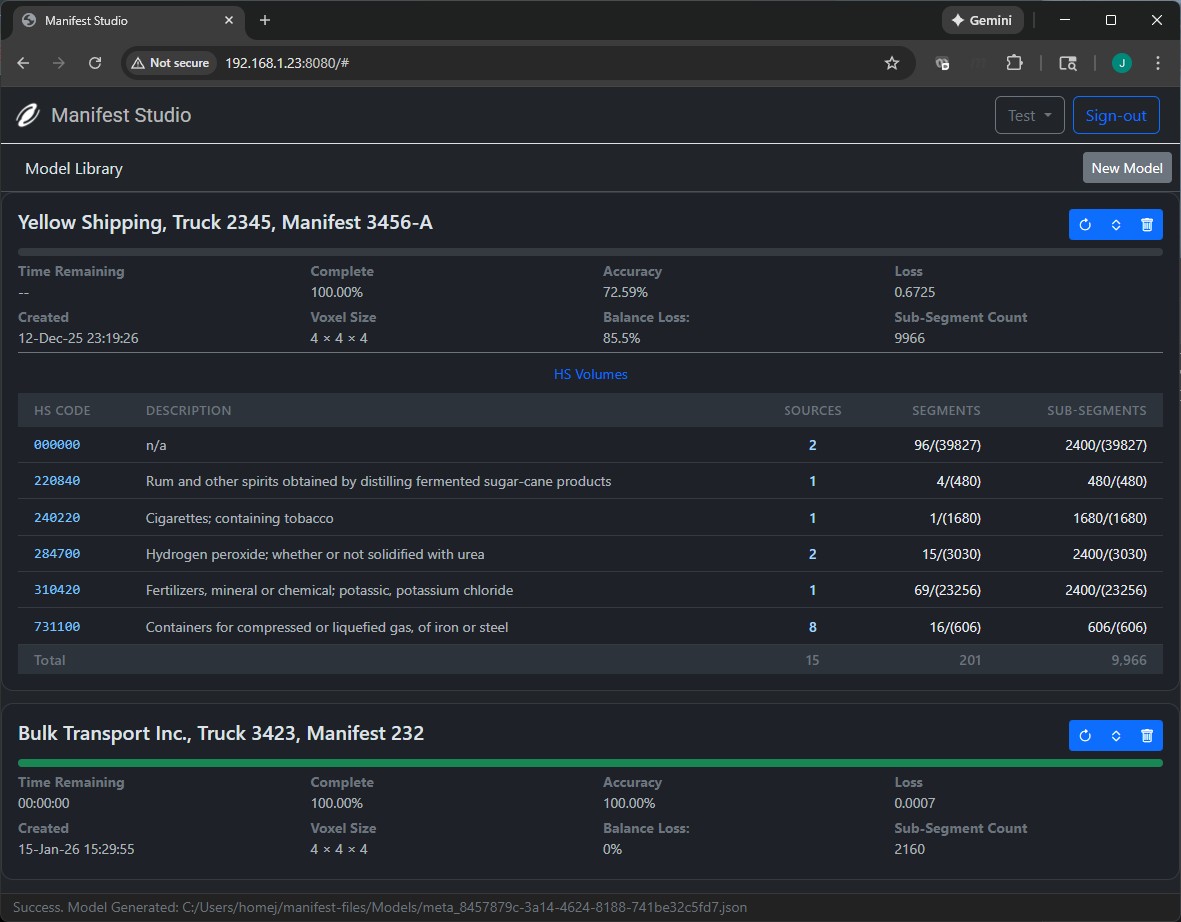Click the Sign-out button
The height and width of the screenshot is (922, 1181).
click(x=1115, y=116)
